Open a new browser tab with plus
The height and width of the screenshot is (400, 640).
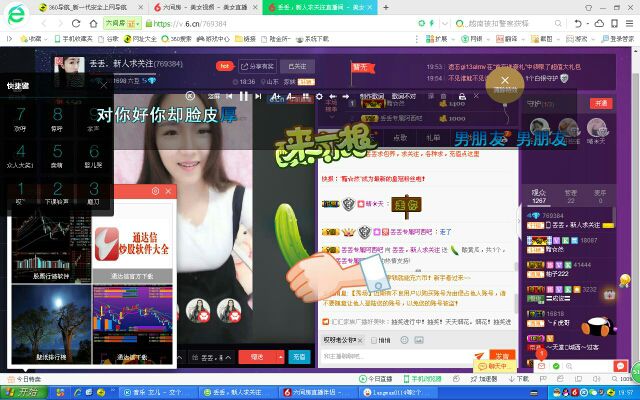coord(386,7)
